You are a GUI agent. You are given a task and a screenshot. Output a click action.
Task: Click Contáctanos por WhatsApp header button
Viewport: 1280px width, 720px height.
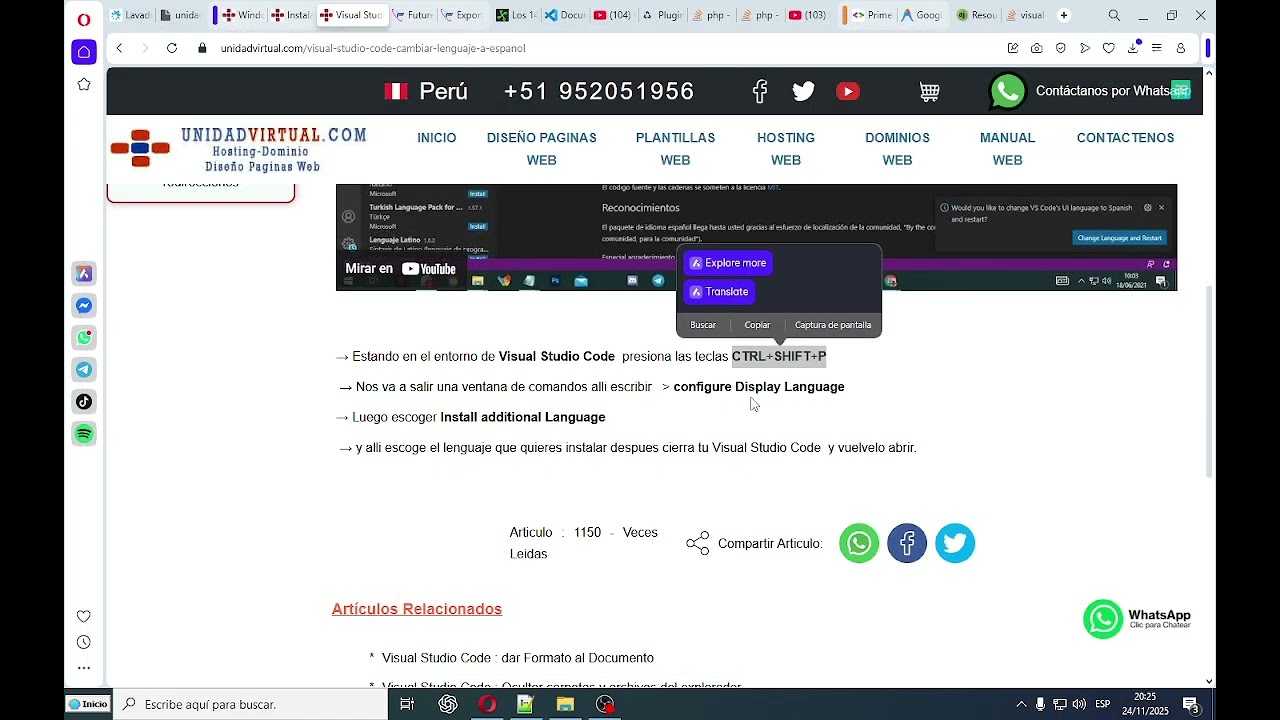point(1090,91)
